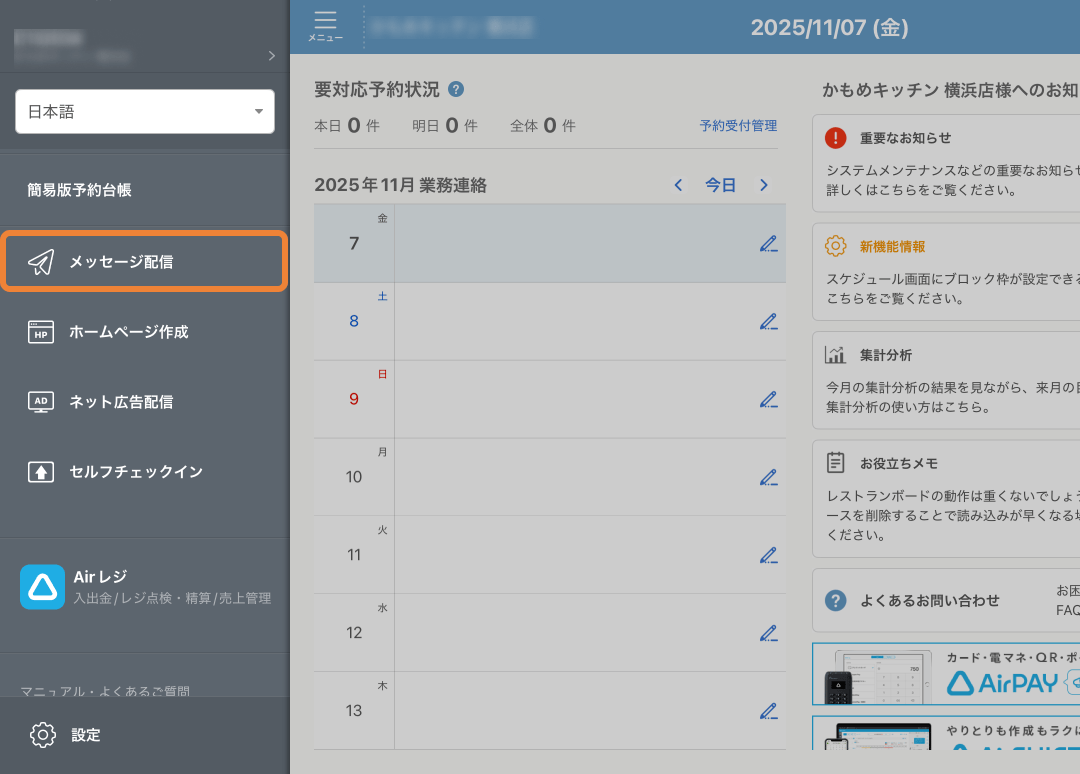Viewport: 1080px width, 774px height.
Task: Click the help question mark beside 要対応予約状況
Action: pos(456,89)
